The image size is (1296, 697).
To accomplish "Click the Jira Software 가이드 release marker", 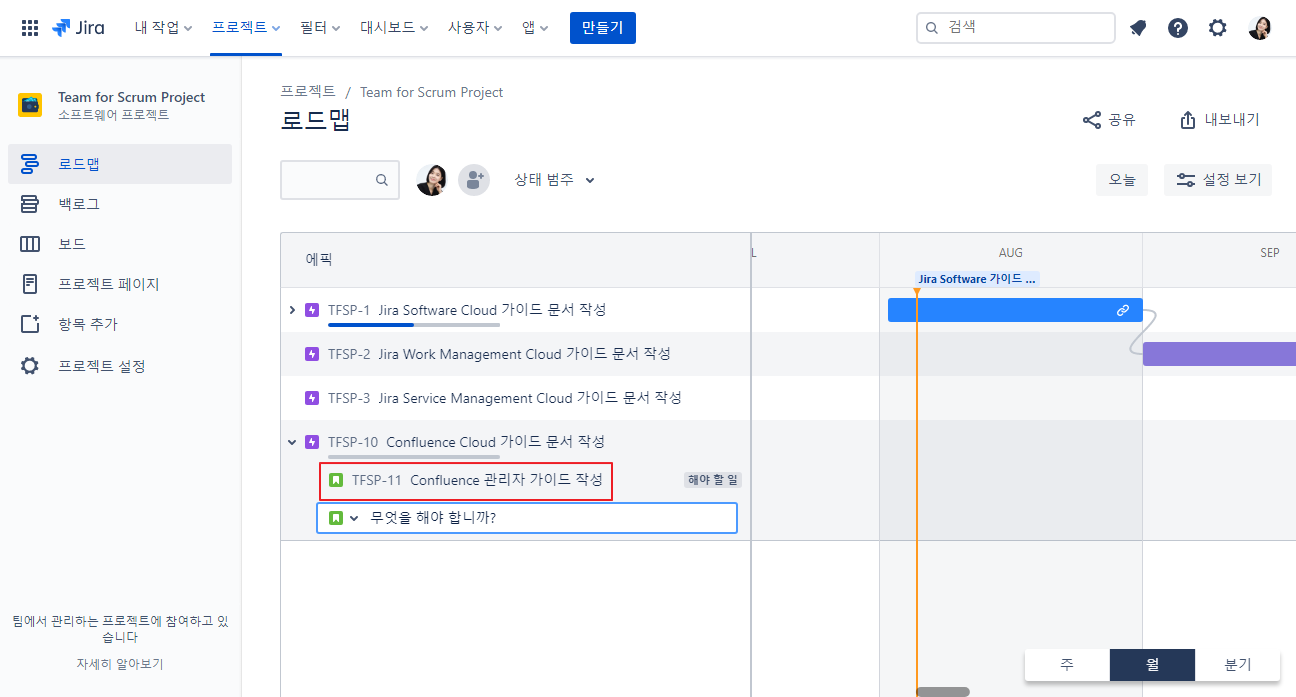I will 977,279.
